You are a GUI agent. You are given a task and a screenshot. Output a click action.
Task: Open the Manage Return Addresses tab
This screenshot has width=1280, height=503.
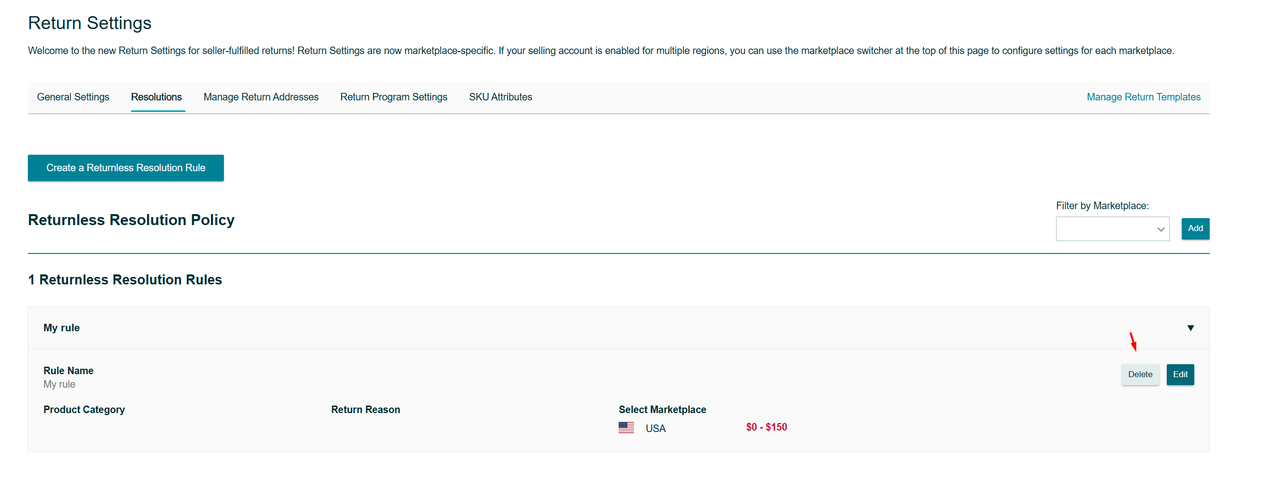point(261,97)
